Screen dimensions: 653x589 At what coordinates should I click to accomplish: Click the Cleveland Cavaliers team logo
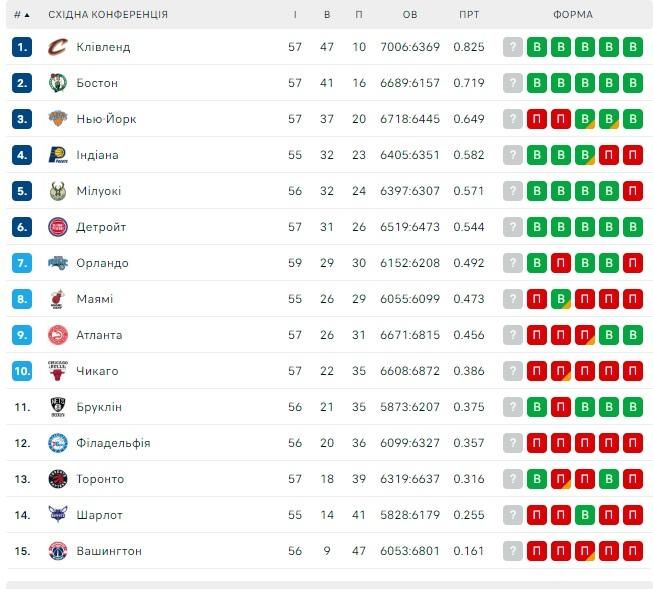pyautogui.click(x=57, y=47)
